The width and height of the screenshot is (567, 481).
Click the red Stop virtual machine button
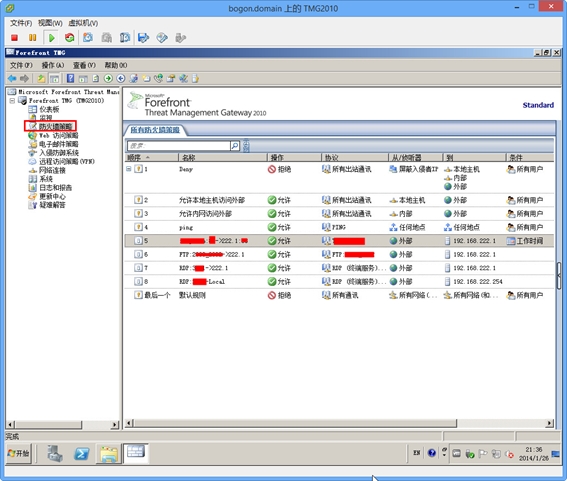(x=14, y=38)
